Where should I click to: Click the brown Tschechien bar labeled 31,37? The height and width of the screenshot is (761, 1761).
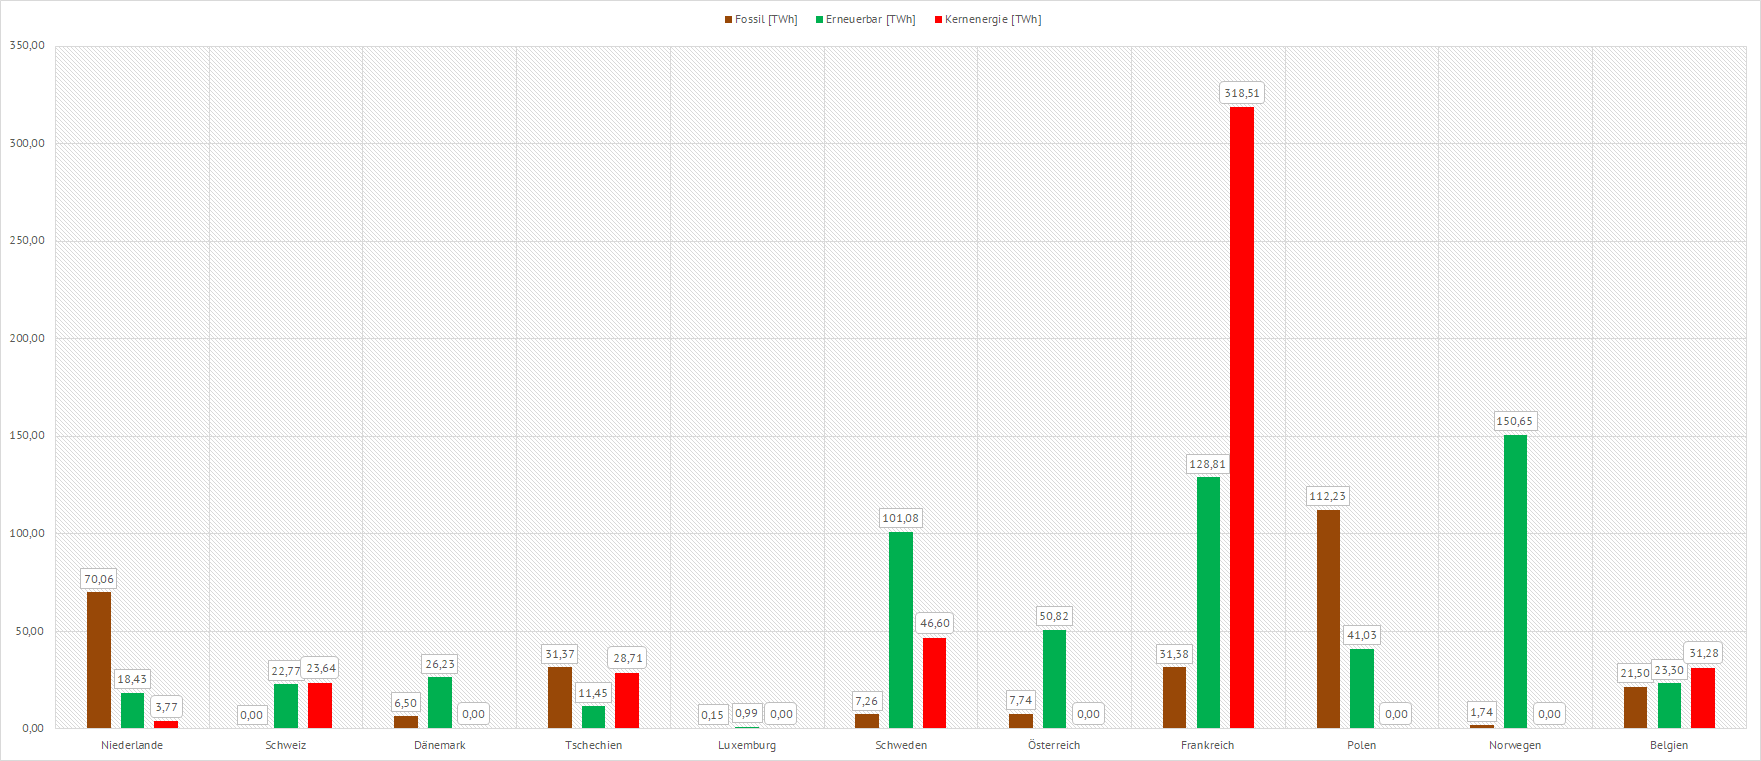[560, 697]
